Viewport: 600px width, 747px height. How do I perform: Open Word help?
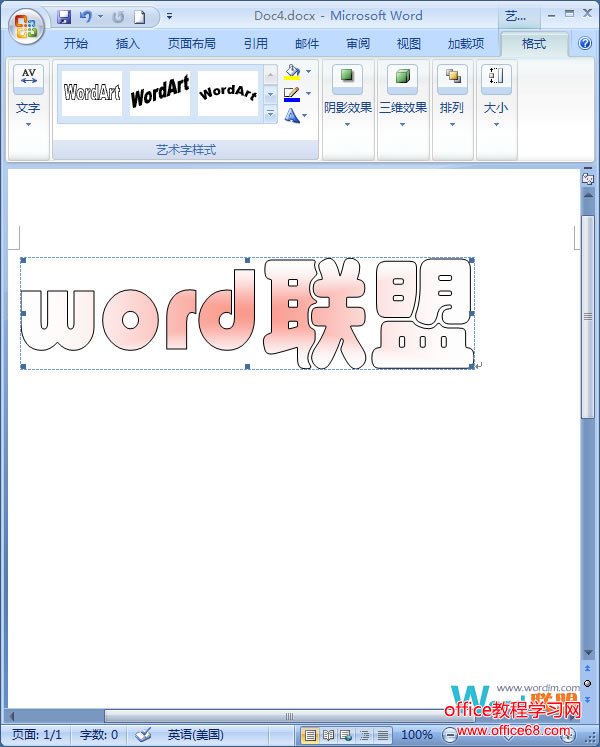(585, 43)
